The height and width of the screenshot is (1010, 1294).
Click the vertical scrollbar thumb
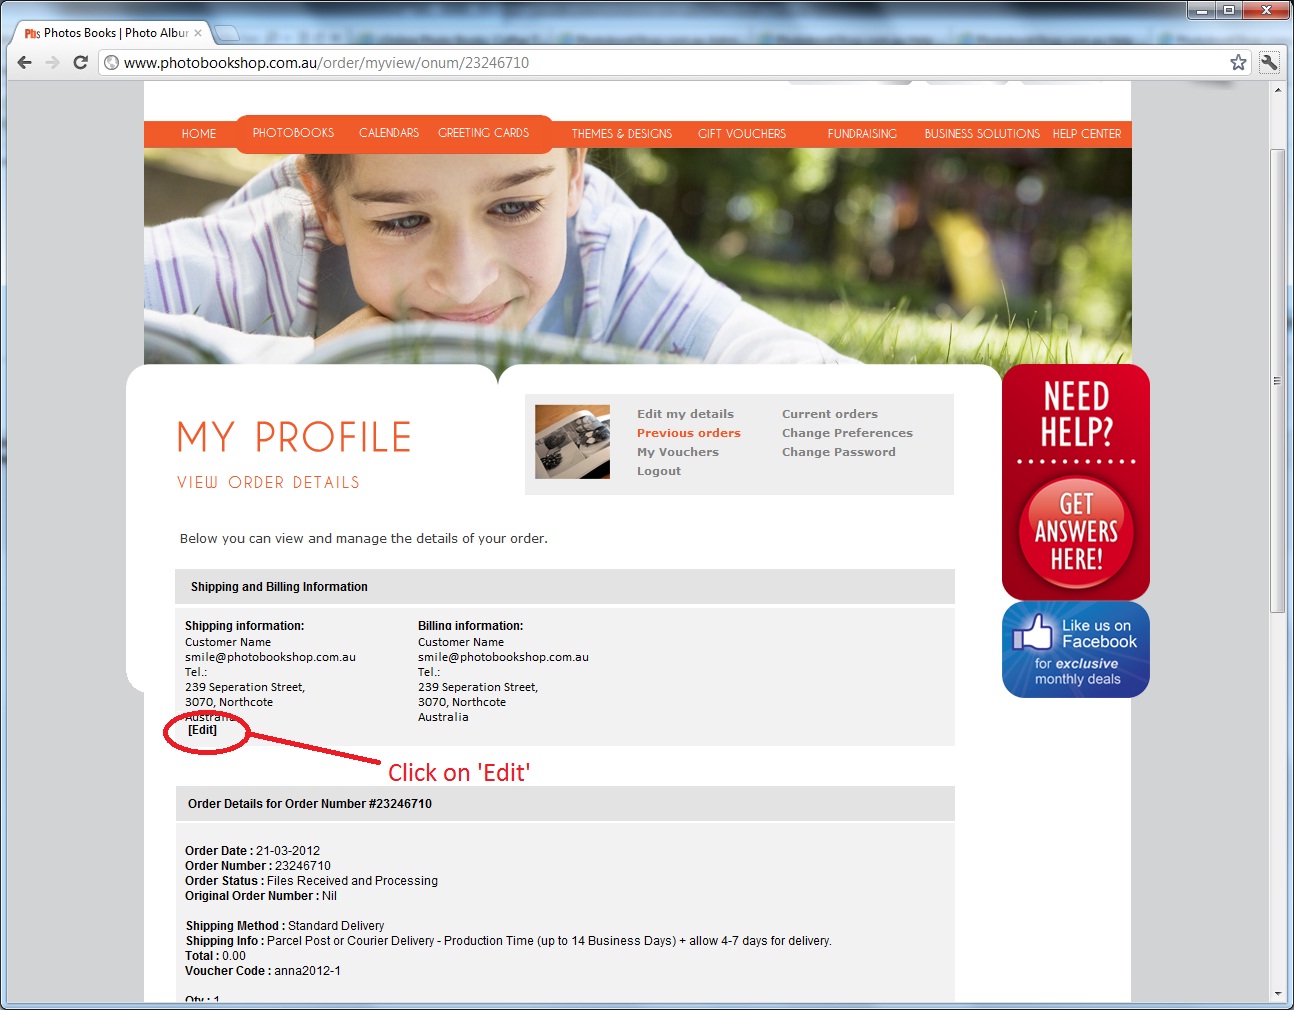pyautogui.click(x=1277, y=380)
